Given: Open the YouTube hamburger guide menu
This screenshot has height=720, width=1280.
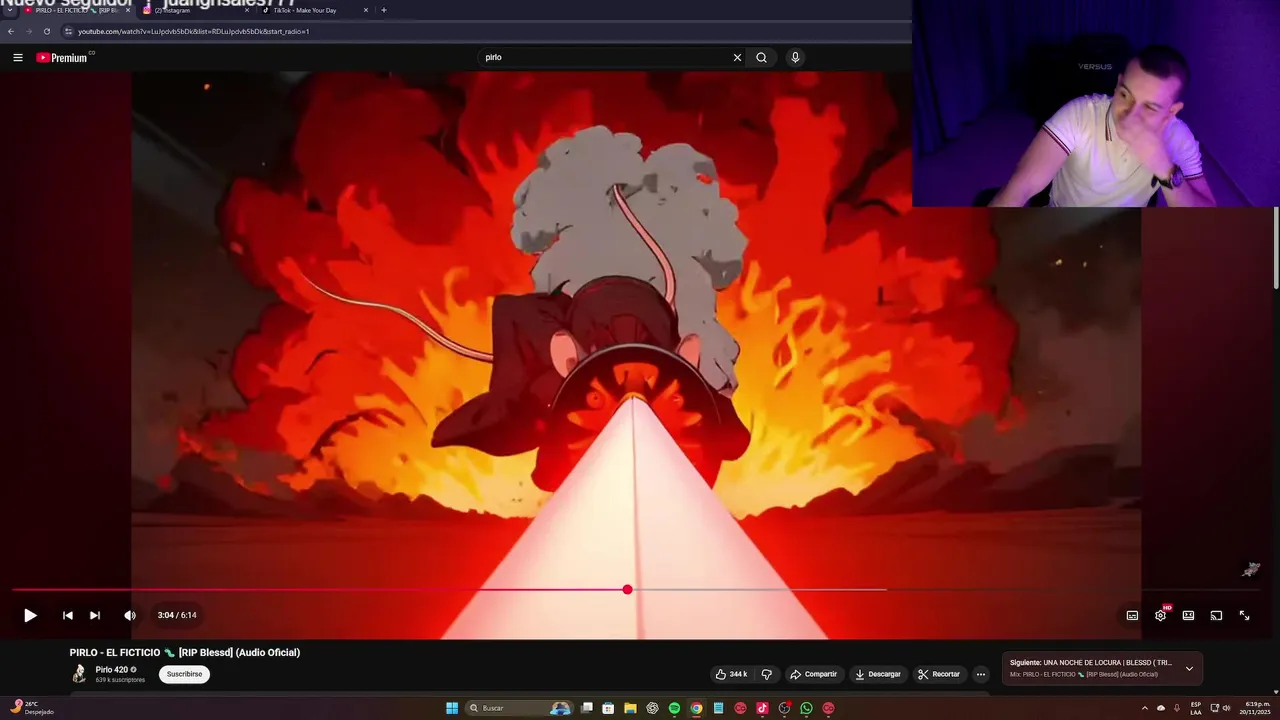Looking at the screenshot, I should (x=18, y=57).
